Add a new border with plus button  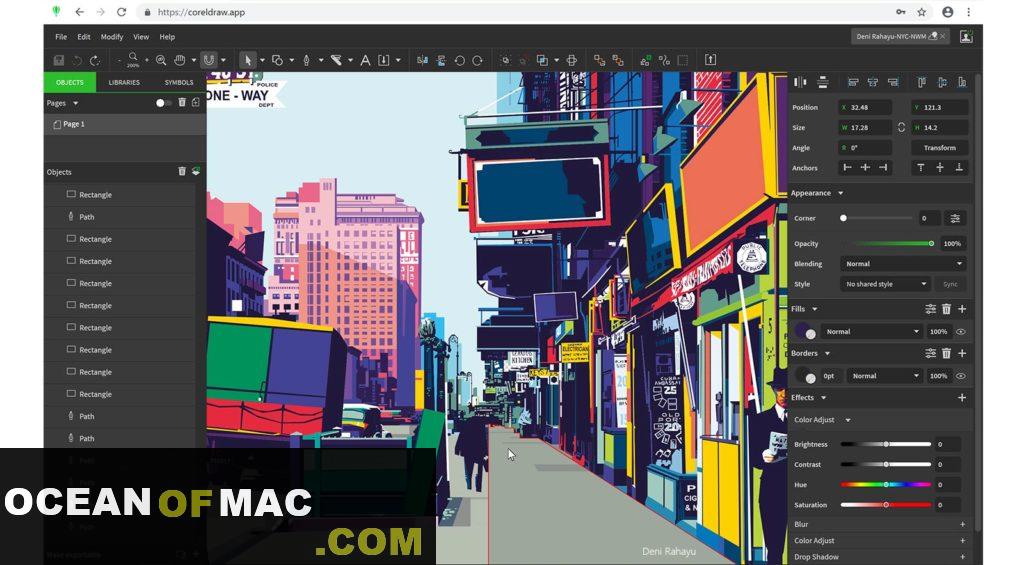pyautogui.click(x=962, y=353)
